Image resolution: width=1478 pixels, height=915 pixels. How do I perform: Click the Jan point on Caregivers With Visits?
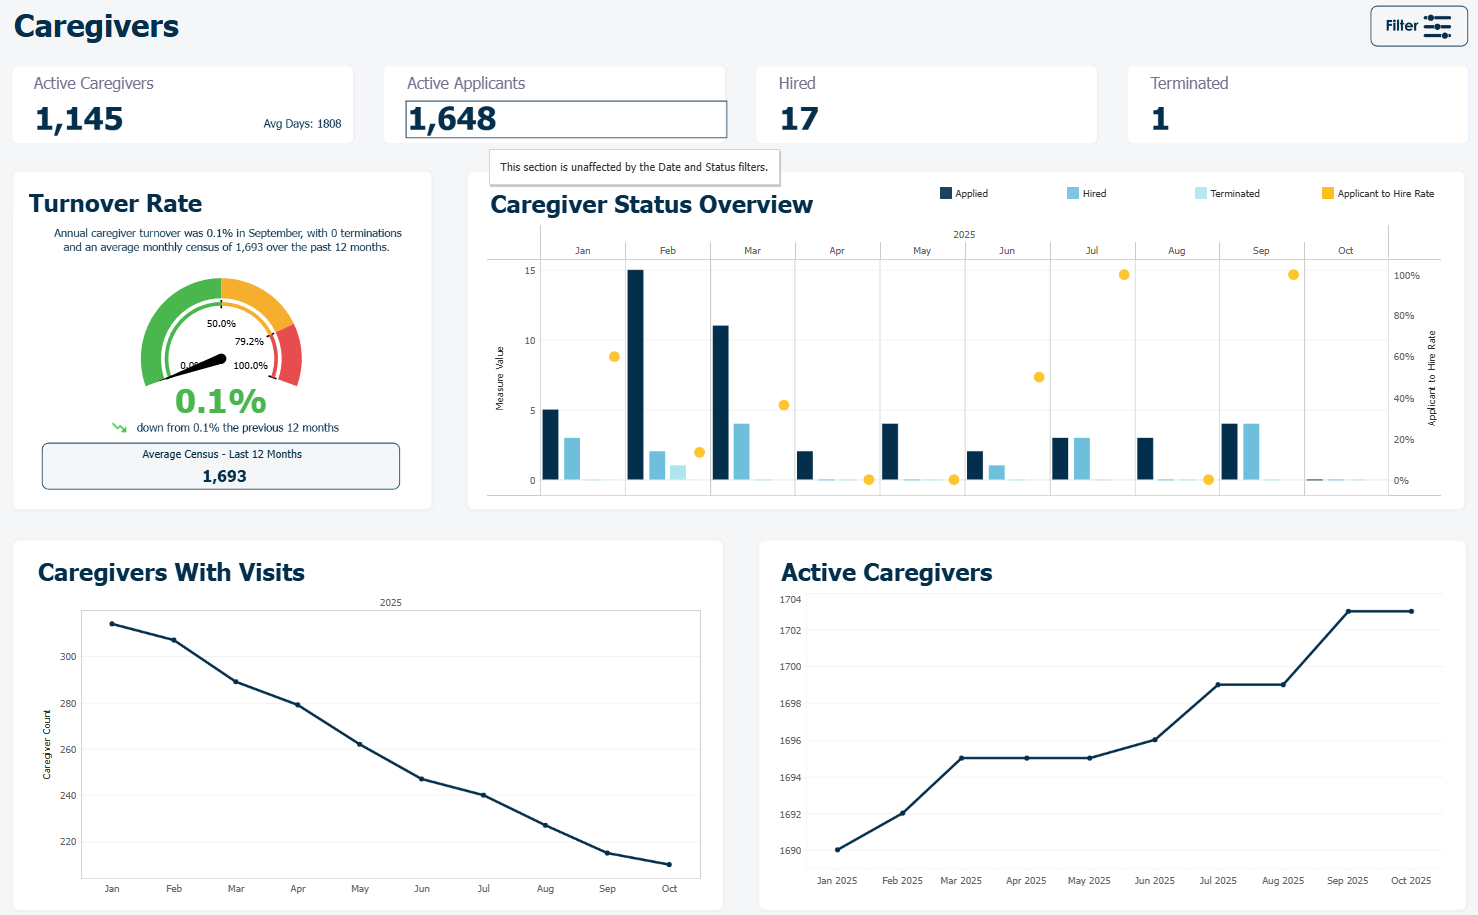[x=112, y=624]
